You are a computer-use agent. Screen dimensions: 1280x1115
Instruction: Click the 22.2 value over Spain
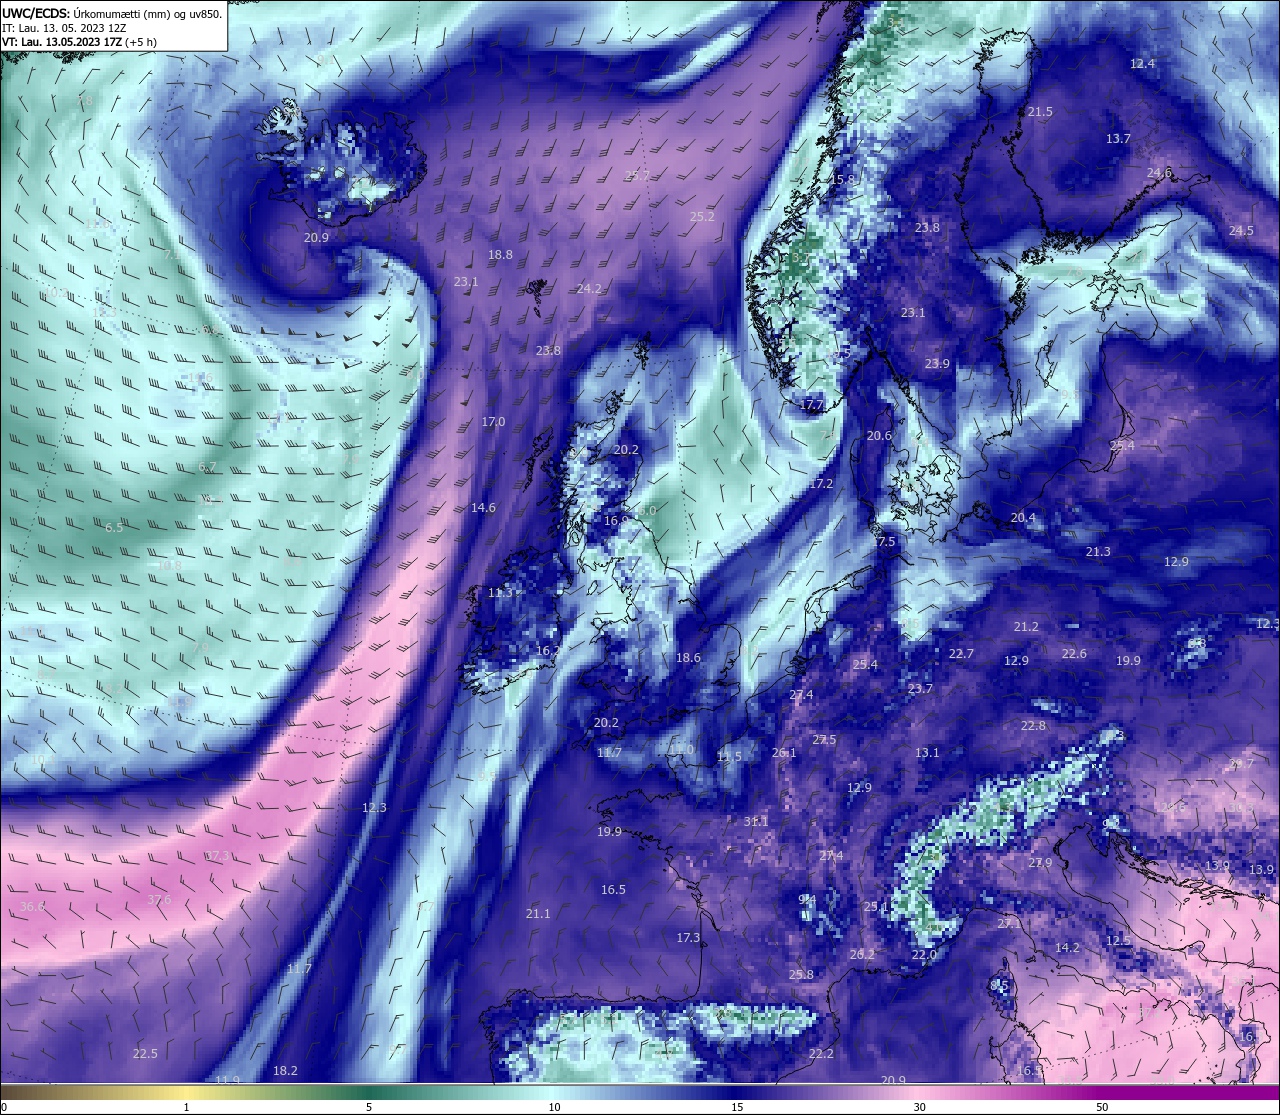[821, 1053]
